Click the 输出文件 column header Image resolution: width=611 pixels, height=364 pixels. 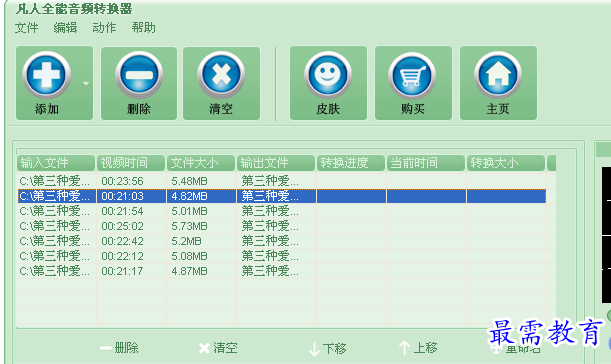click(x=276, y=163)
